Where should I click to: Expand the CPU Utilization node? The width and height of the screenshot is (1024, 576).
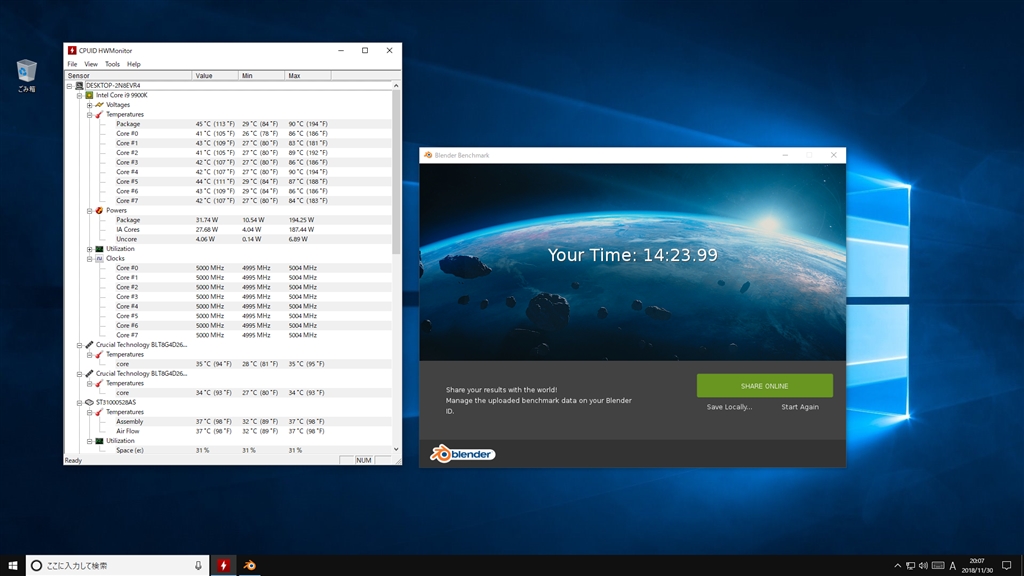(x=89, y=249)
